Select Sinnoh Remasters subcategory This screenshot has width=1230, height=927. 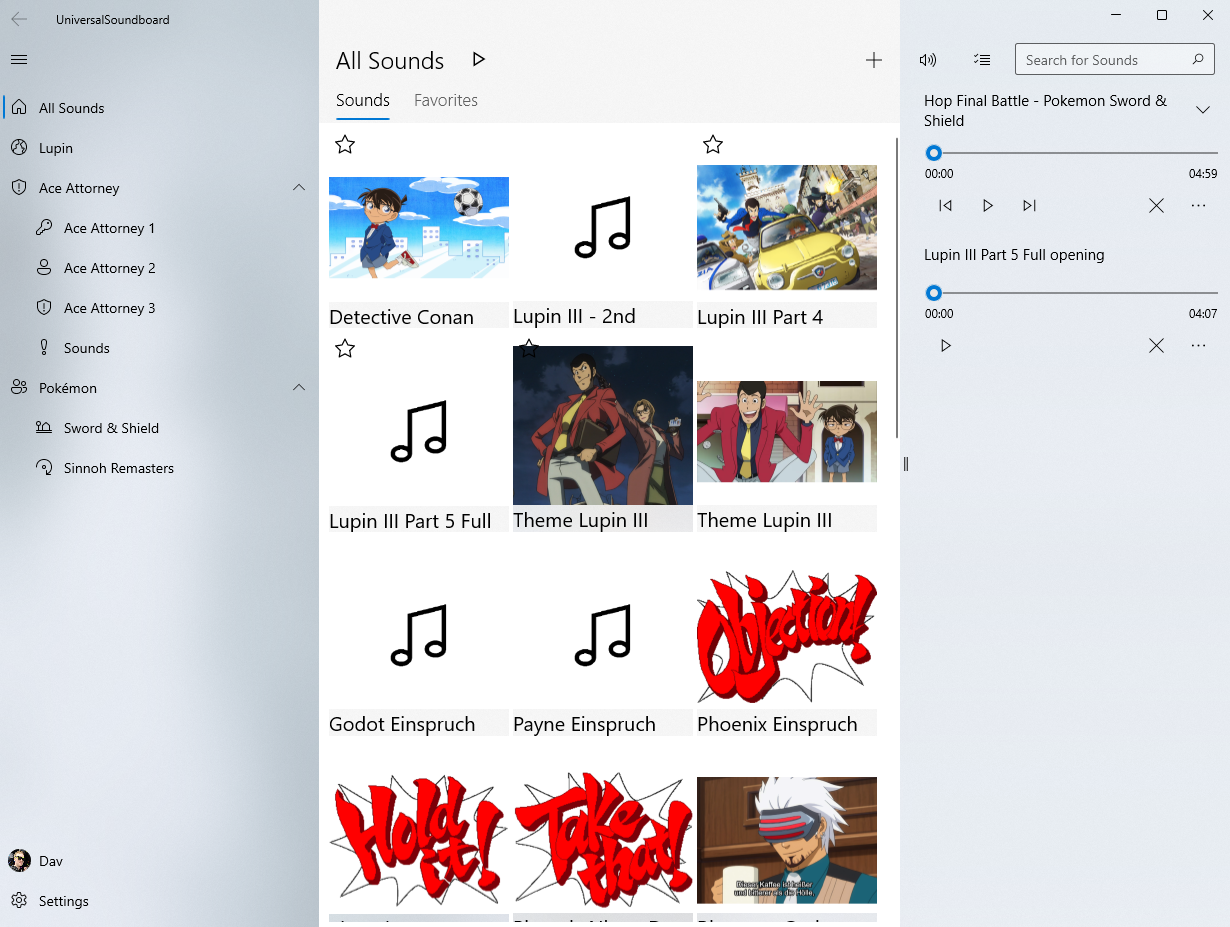click(160, 468)
